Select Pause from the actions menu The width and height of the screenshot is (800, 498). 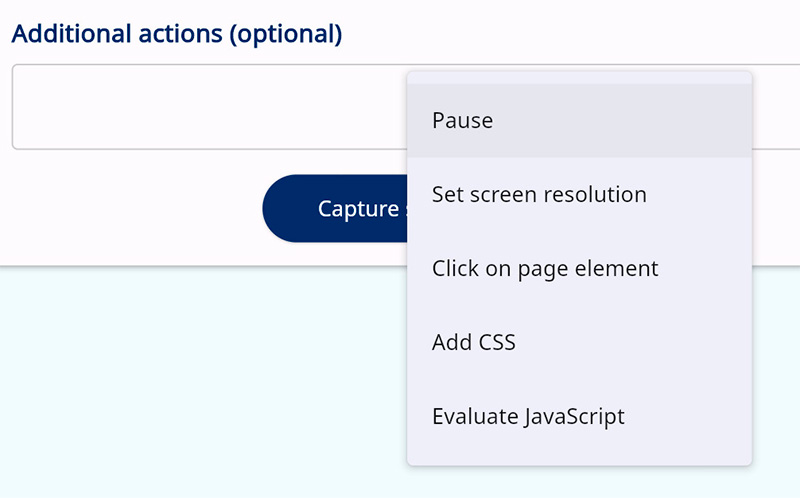462,120
